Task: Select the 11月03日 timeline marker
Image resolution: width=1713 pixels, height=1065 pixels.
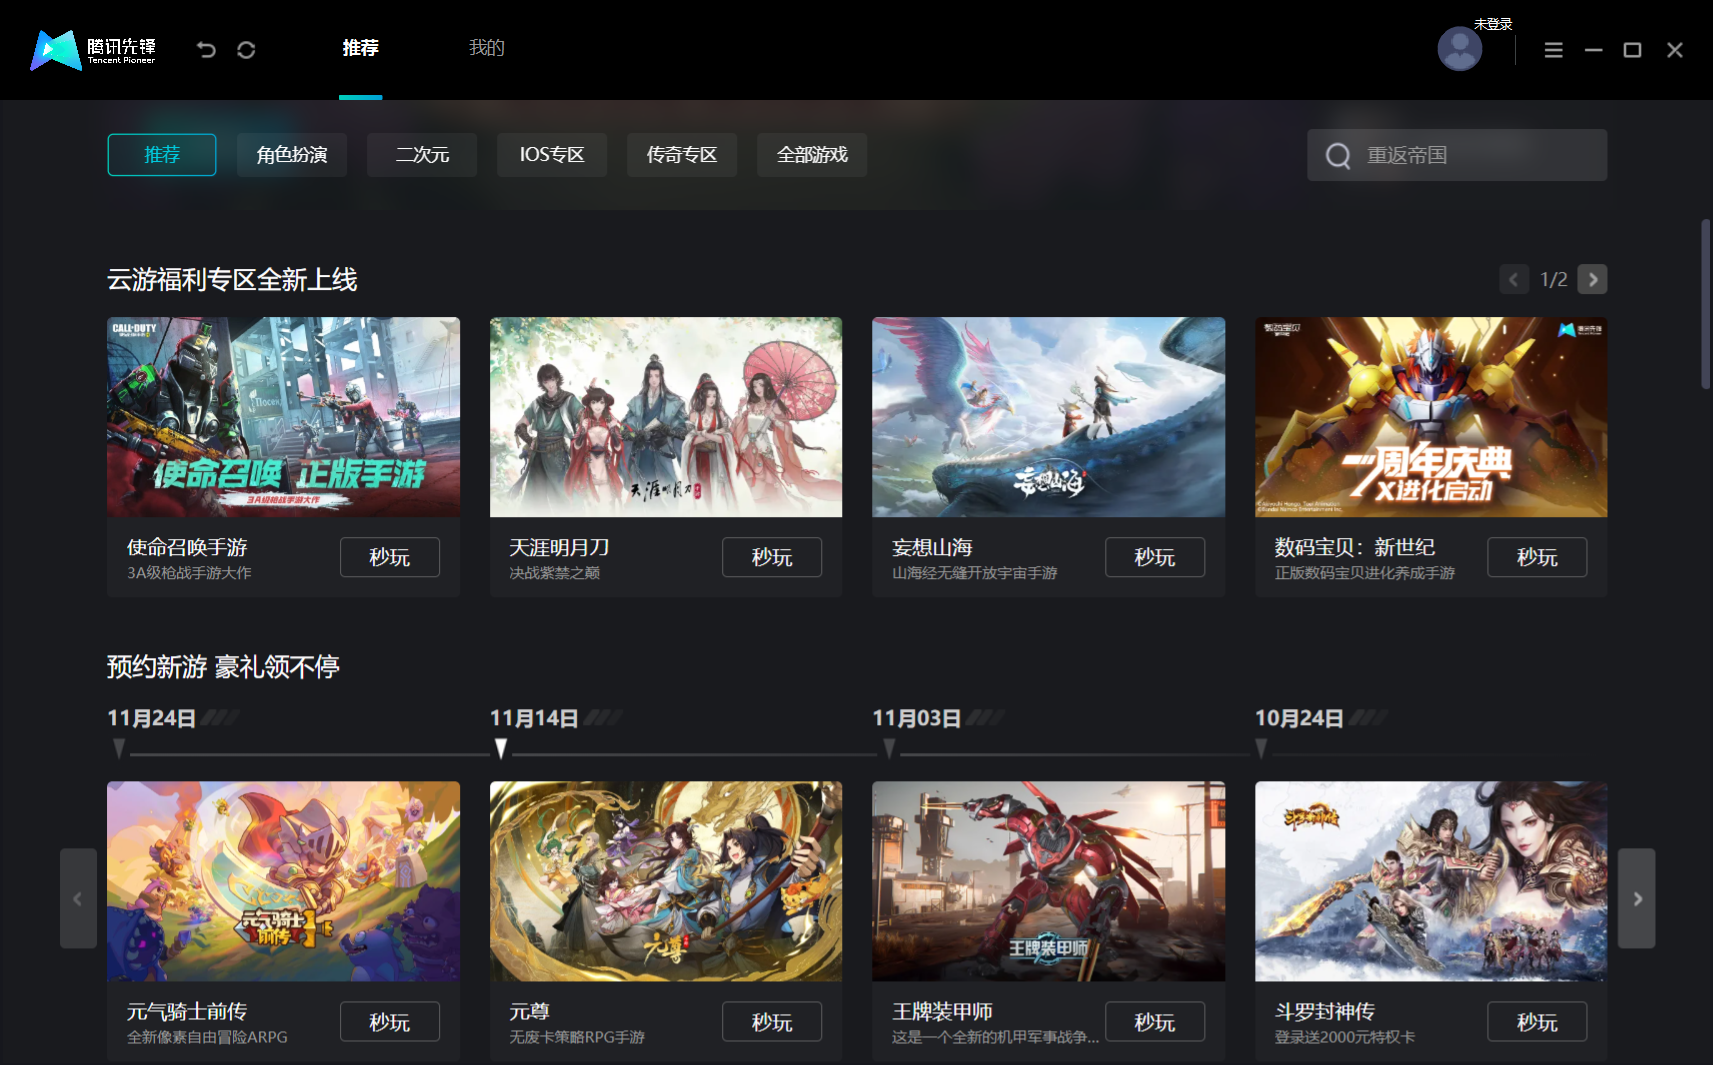Action: click(x=889, y=749)
